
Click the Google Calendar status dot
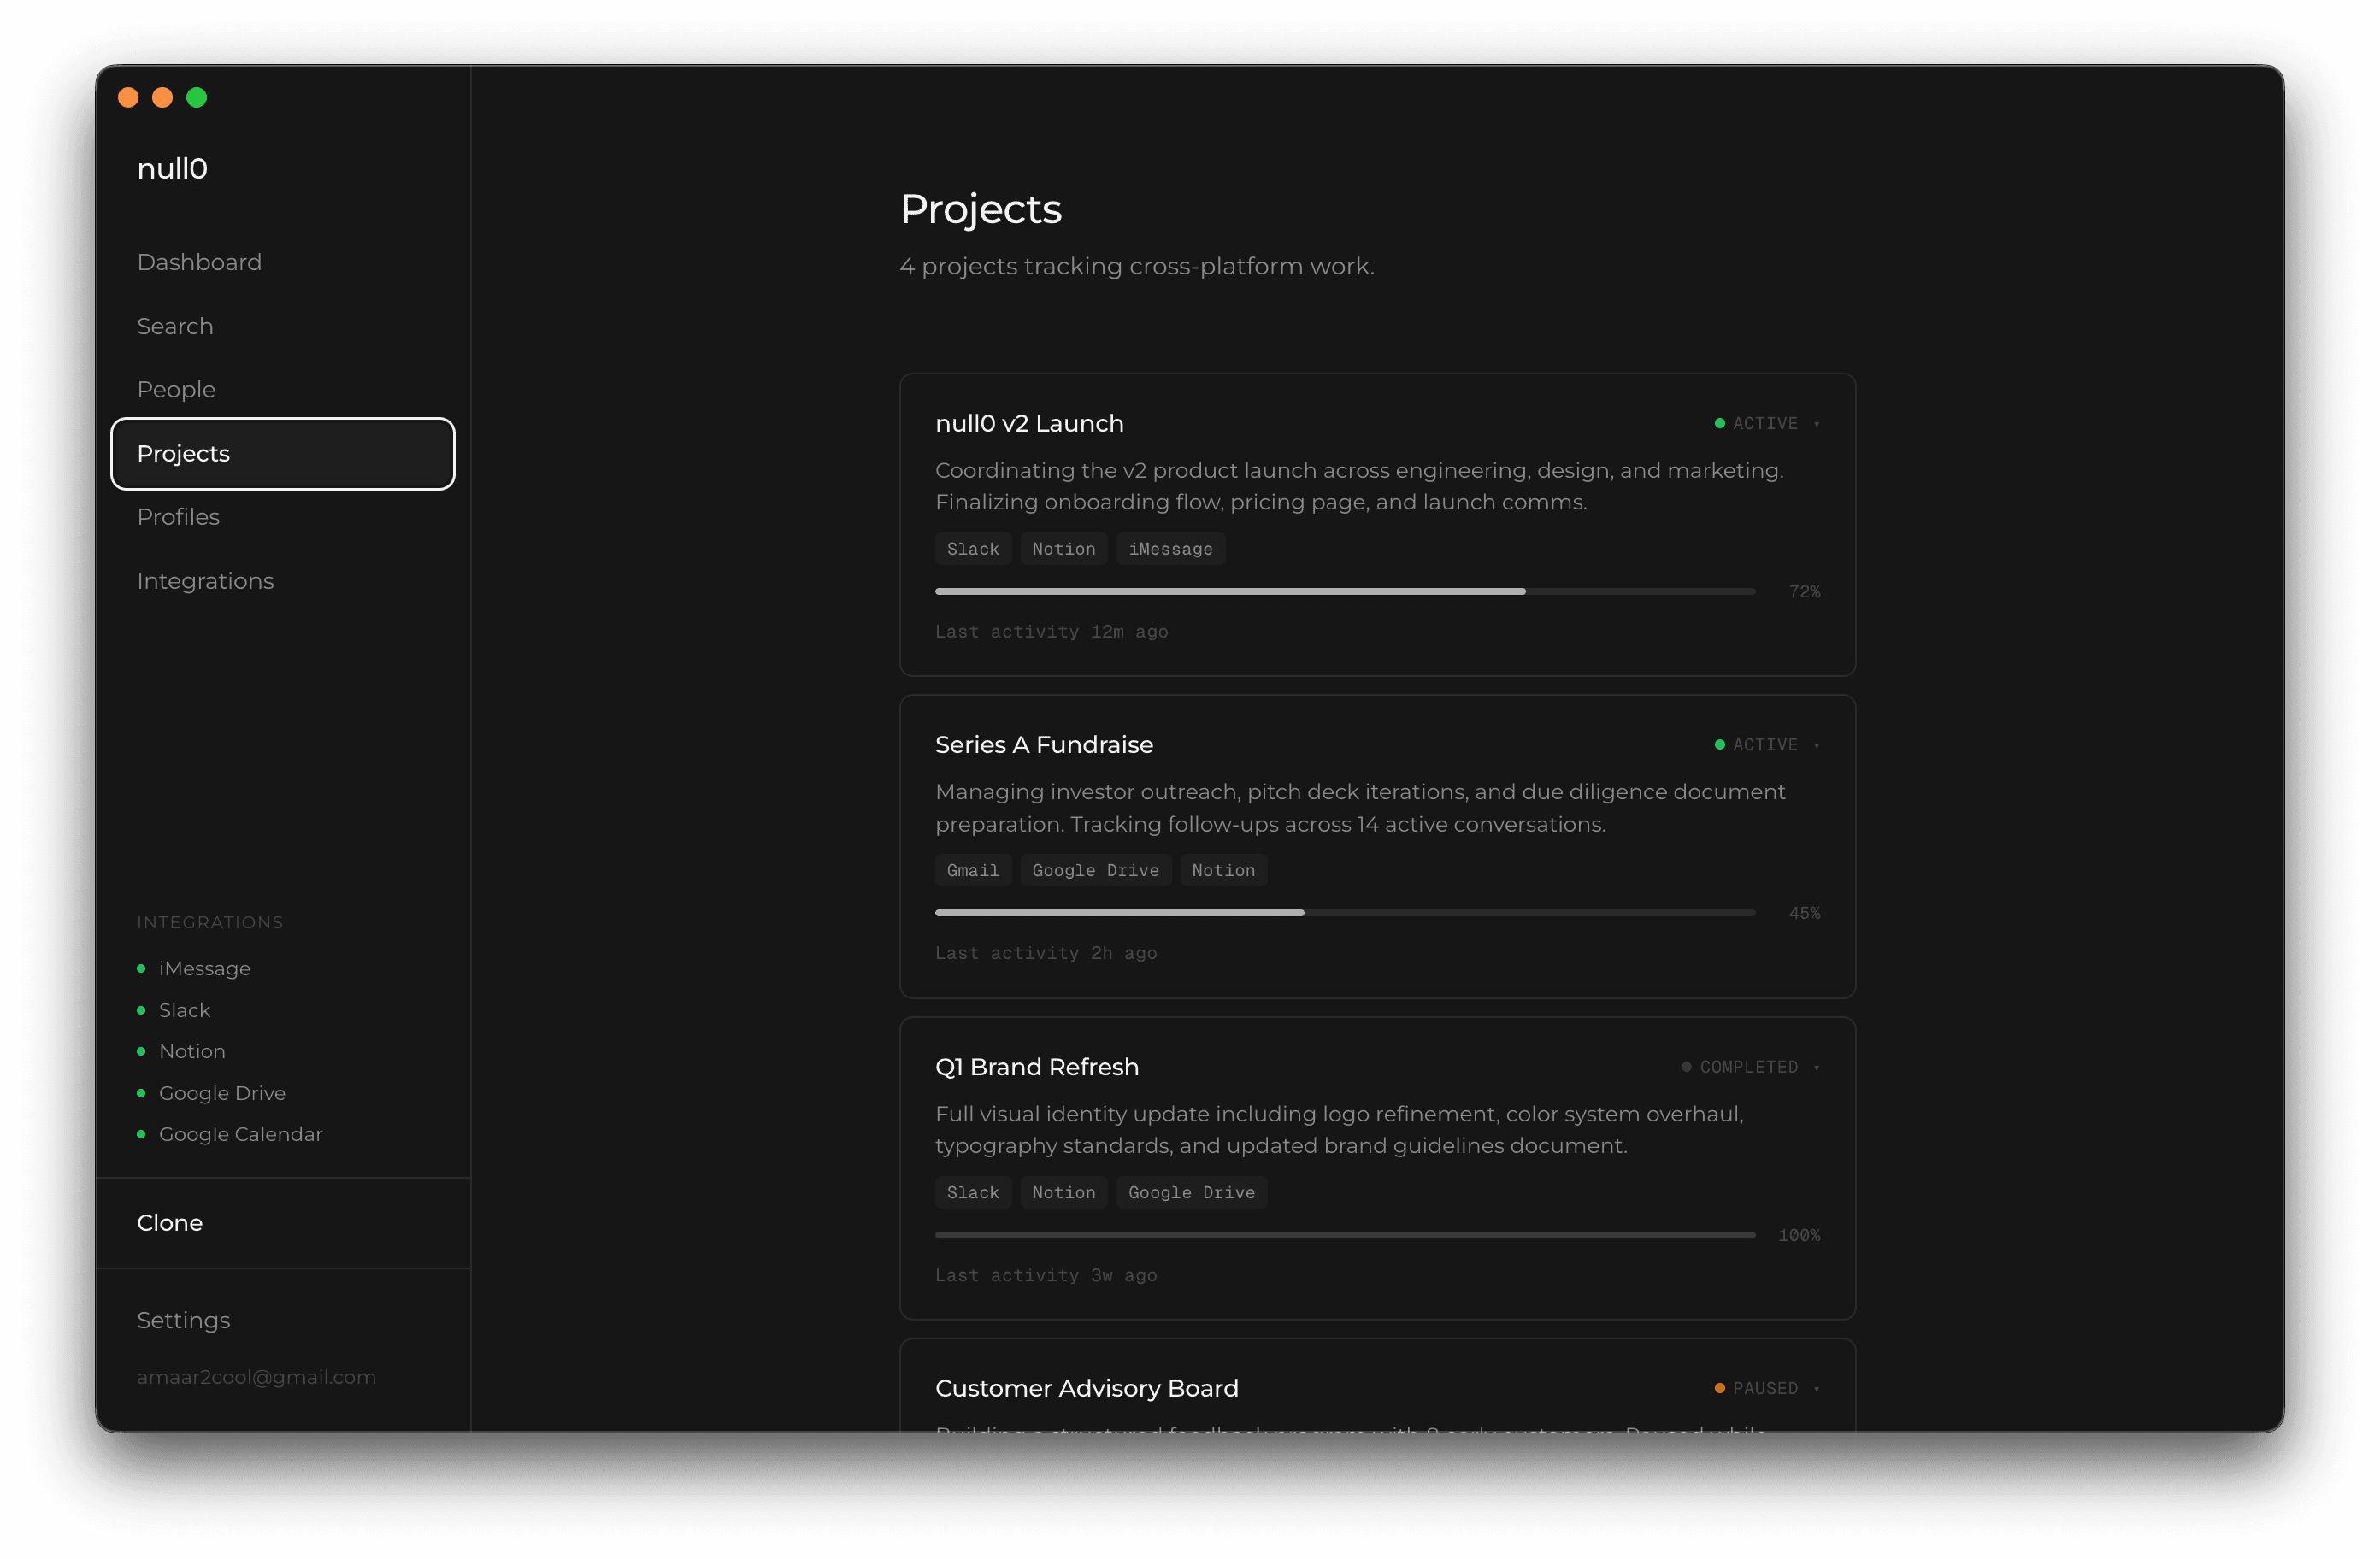pos(141,1135)
